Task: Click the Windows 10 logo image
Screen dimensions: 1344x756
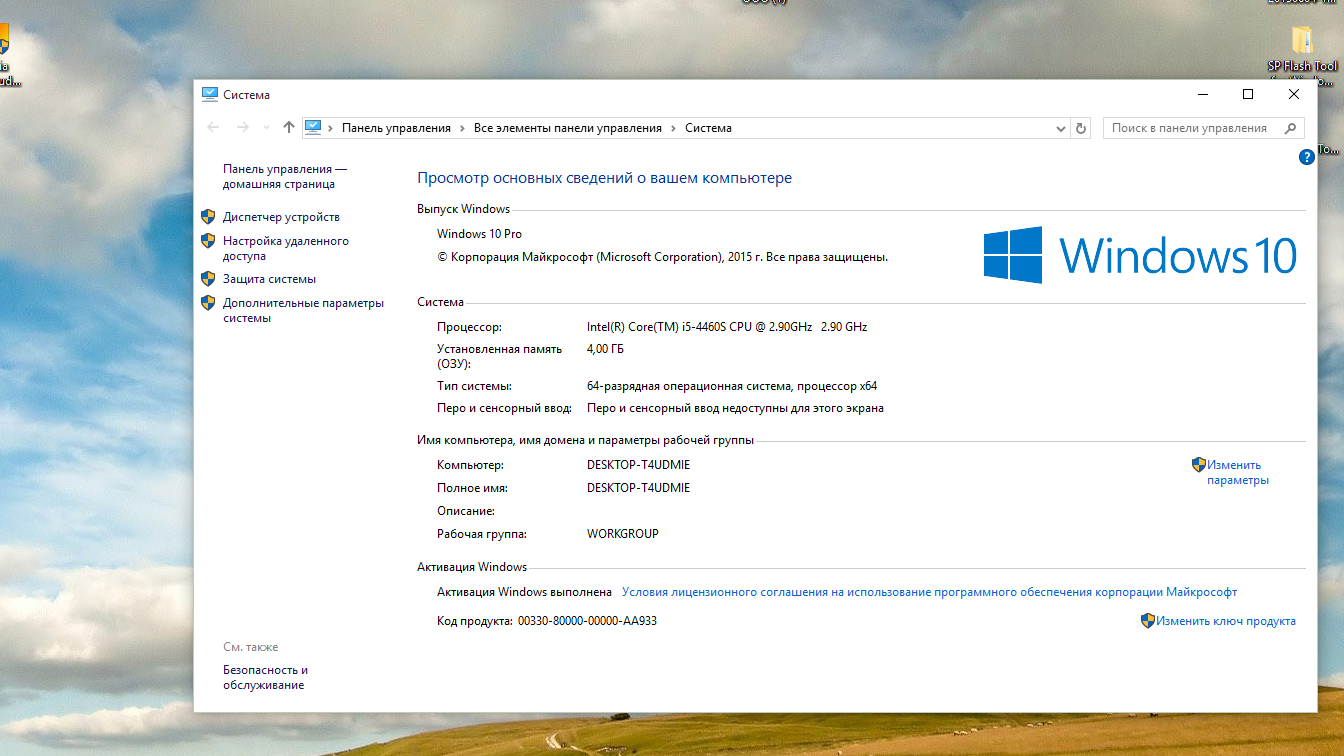Action: 1140,255
